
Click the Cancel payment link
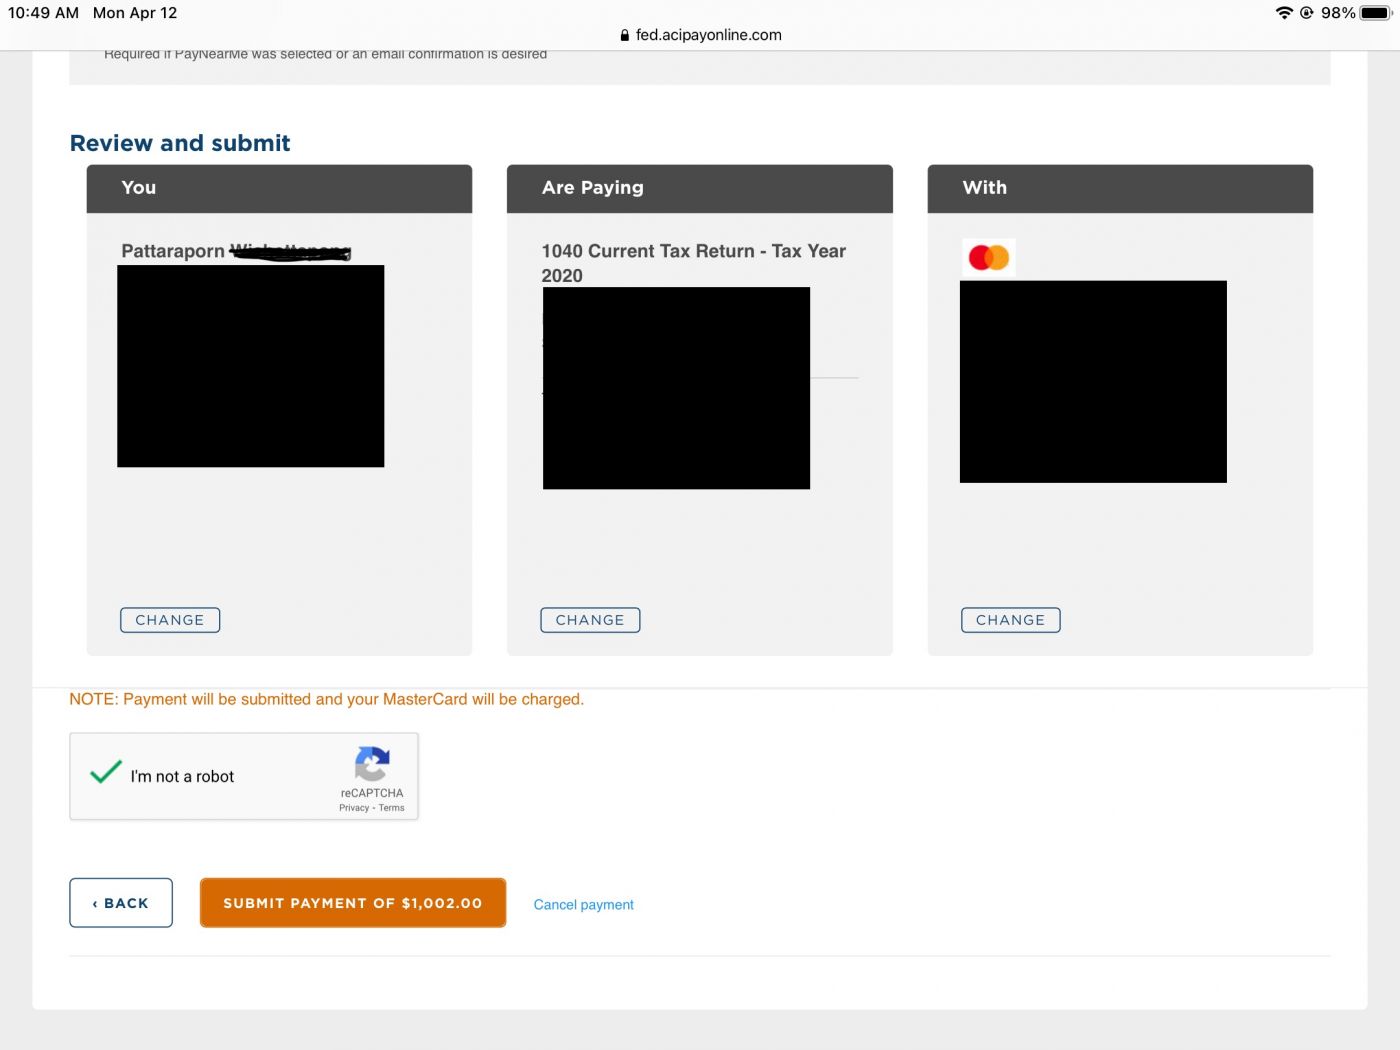click(x=584, y=905)
